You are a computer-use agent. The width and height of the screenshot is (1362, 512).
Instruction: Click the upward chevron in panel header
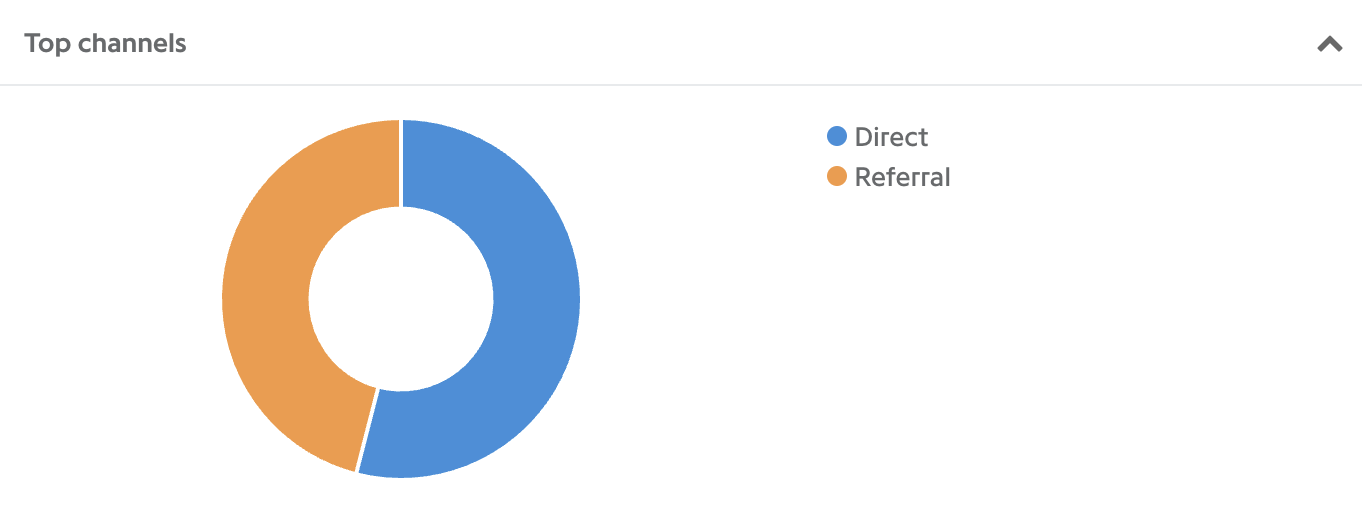(1329, 44)
